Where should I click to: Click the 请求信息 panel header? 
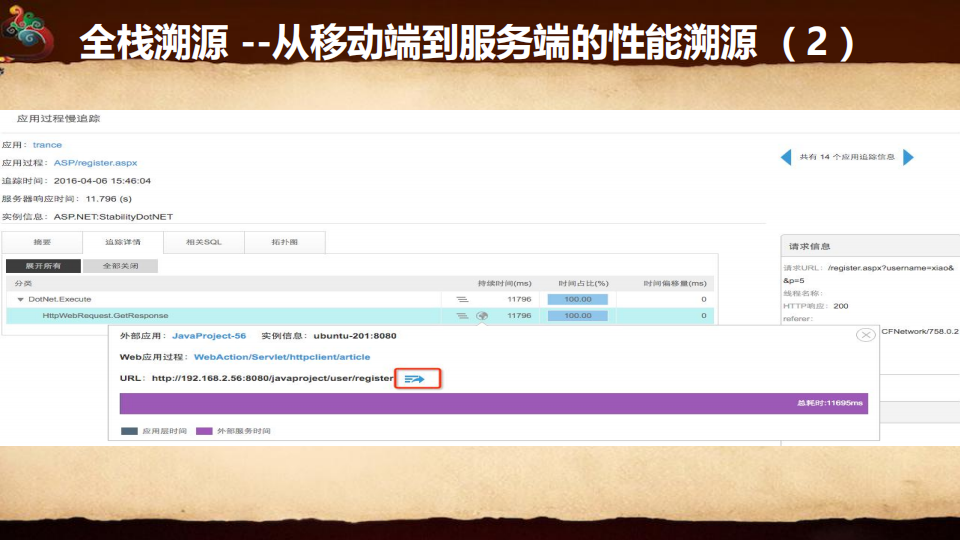pos(870,246)
